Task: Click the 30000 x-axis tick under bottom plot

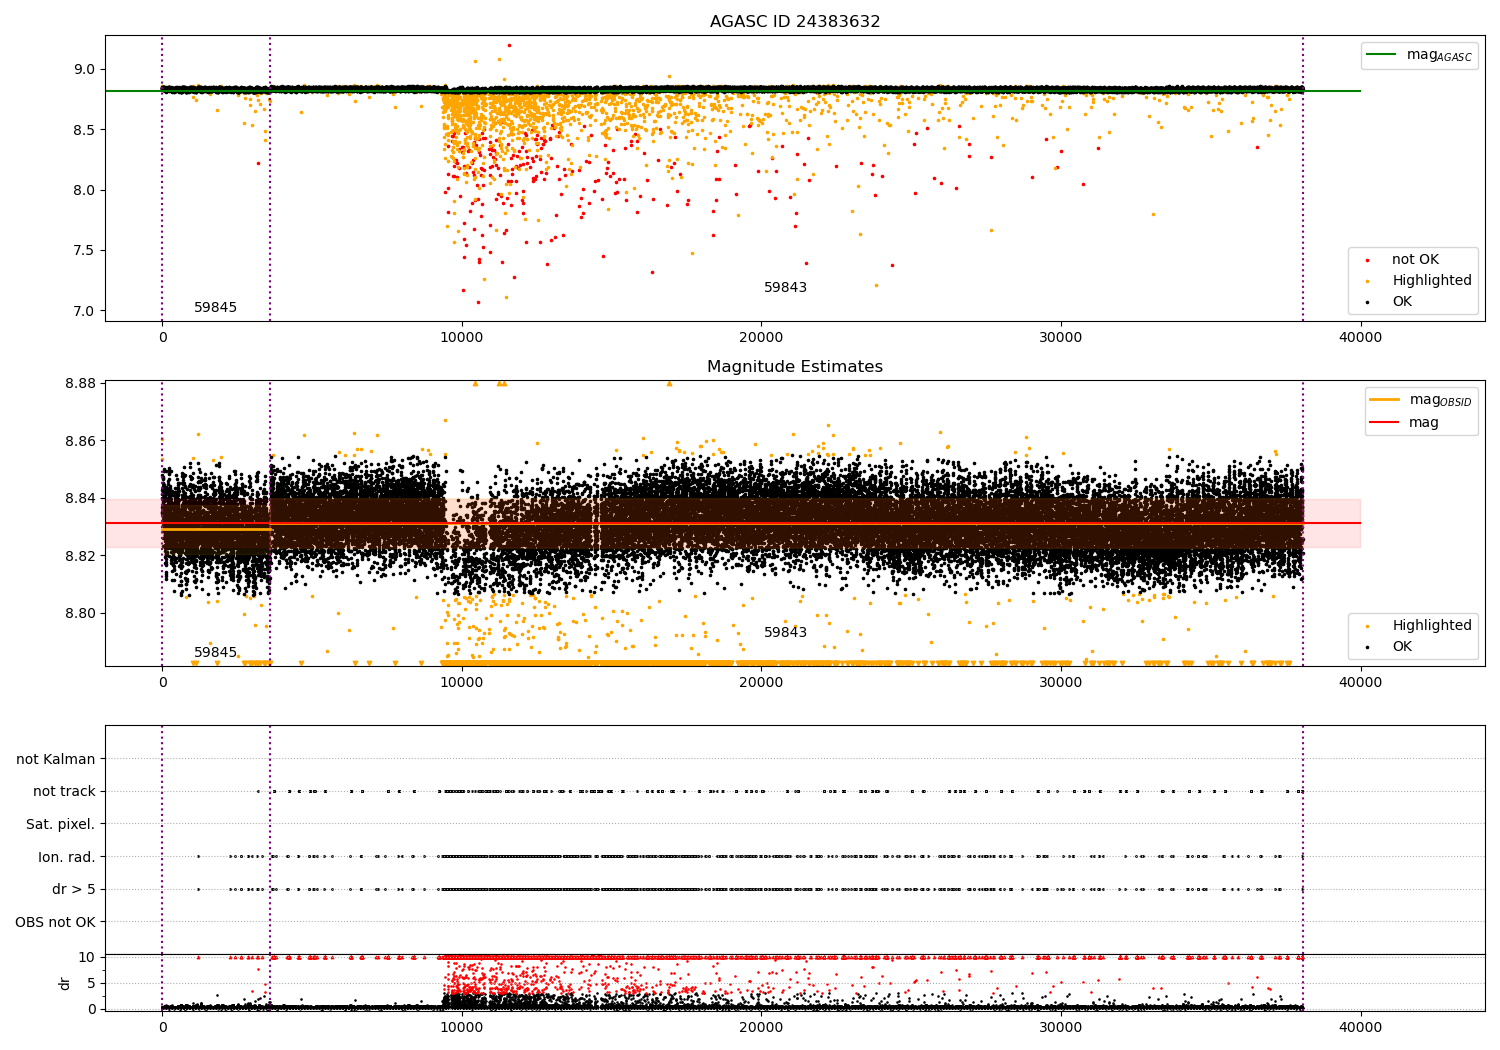Action: 1061,1027
